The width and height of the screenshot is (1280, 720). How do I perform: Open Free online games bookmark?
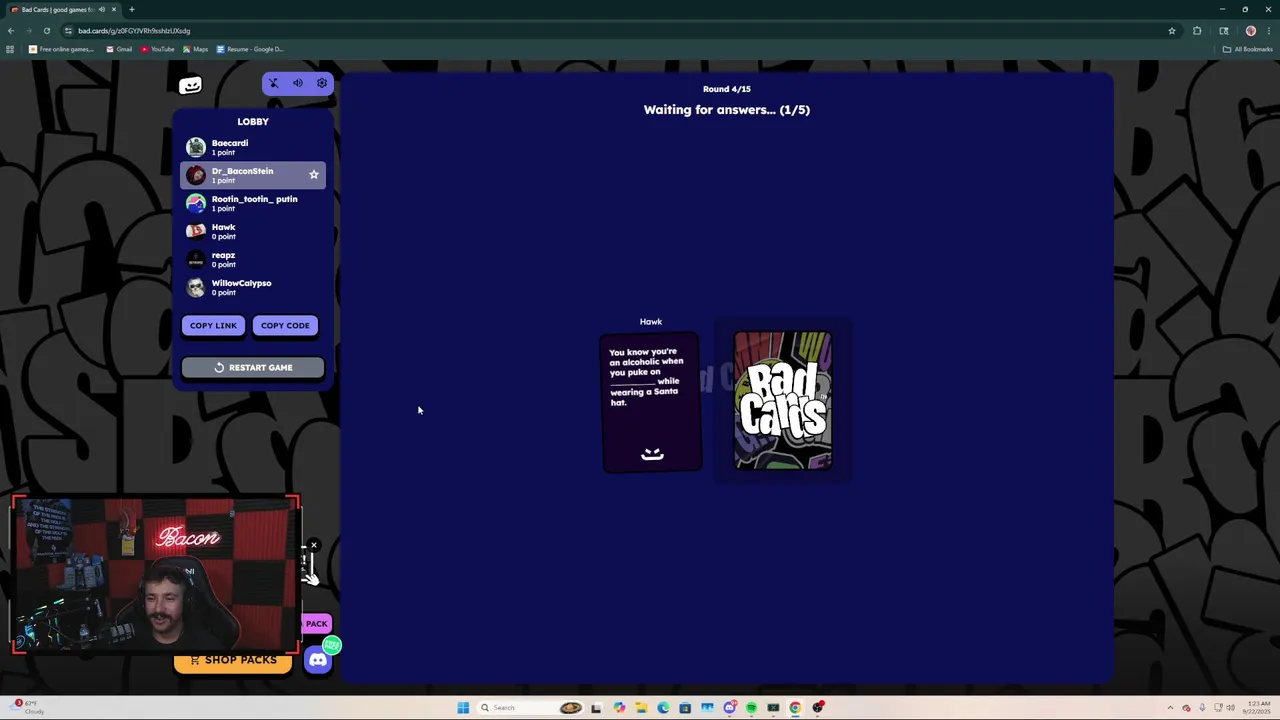point(61,49)
